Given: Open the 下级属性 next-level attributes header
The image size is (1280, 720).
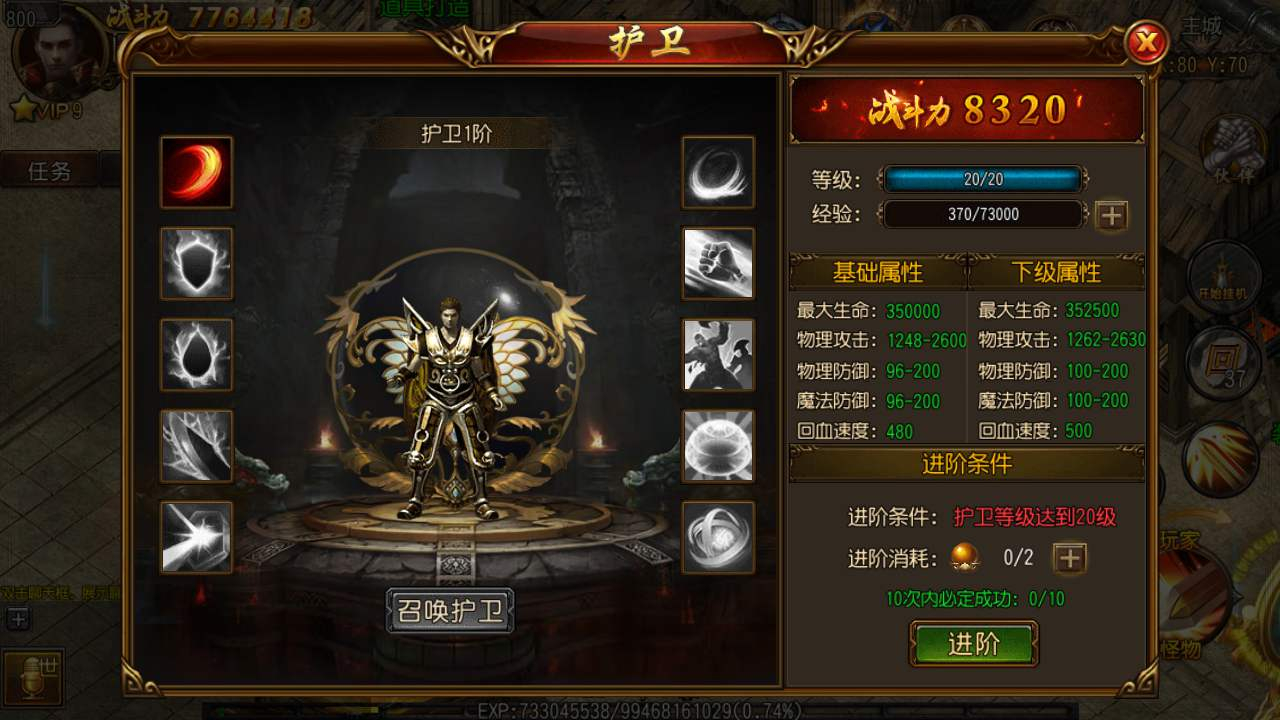Looking at the screenshot, I should click(1056, 272).
